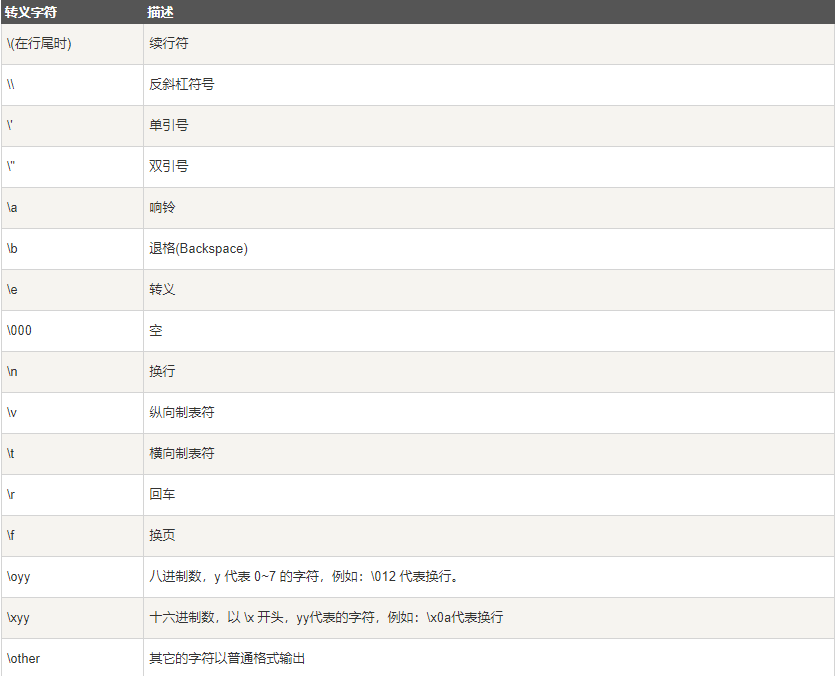Select the 纵向制表符 description
The width and height of the screenshot is (836, 676).
point(181,413)
